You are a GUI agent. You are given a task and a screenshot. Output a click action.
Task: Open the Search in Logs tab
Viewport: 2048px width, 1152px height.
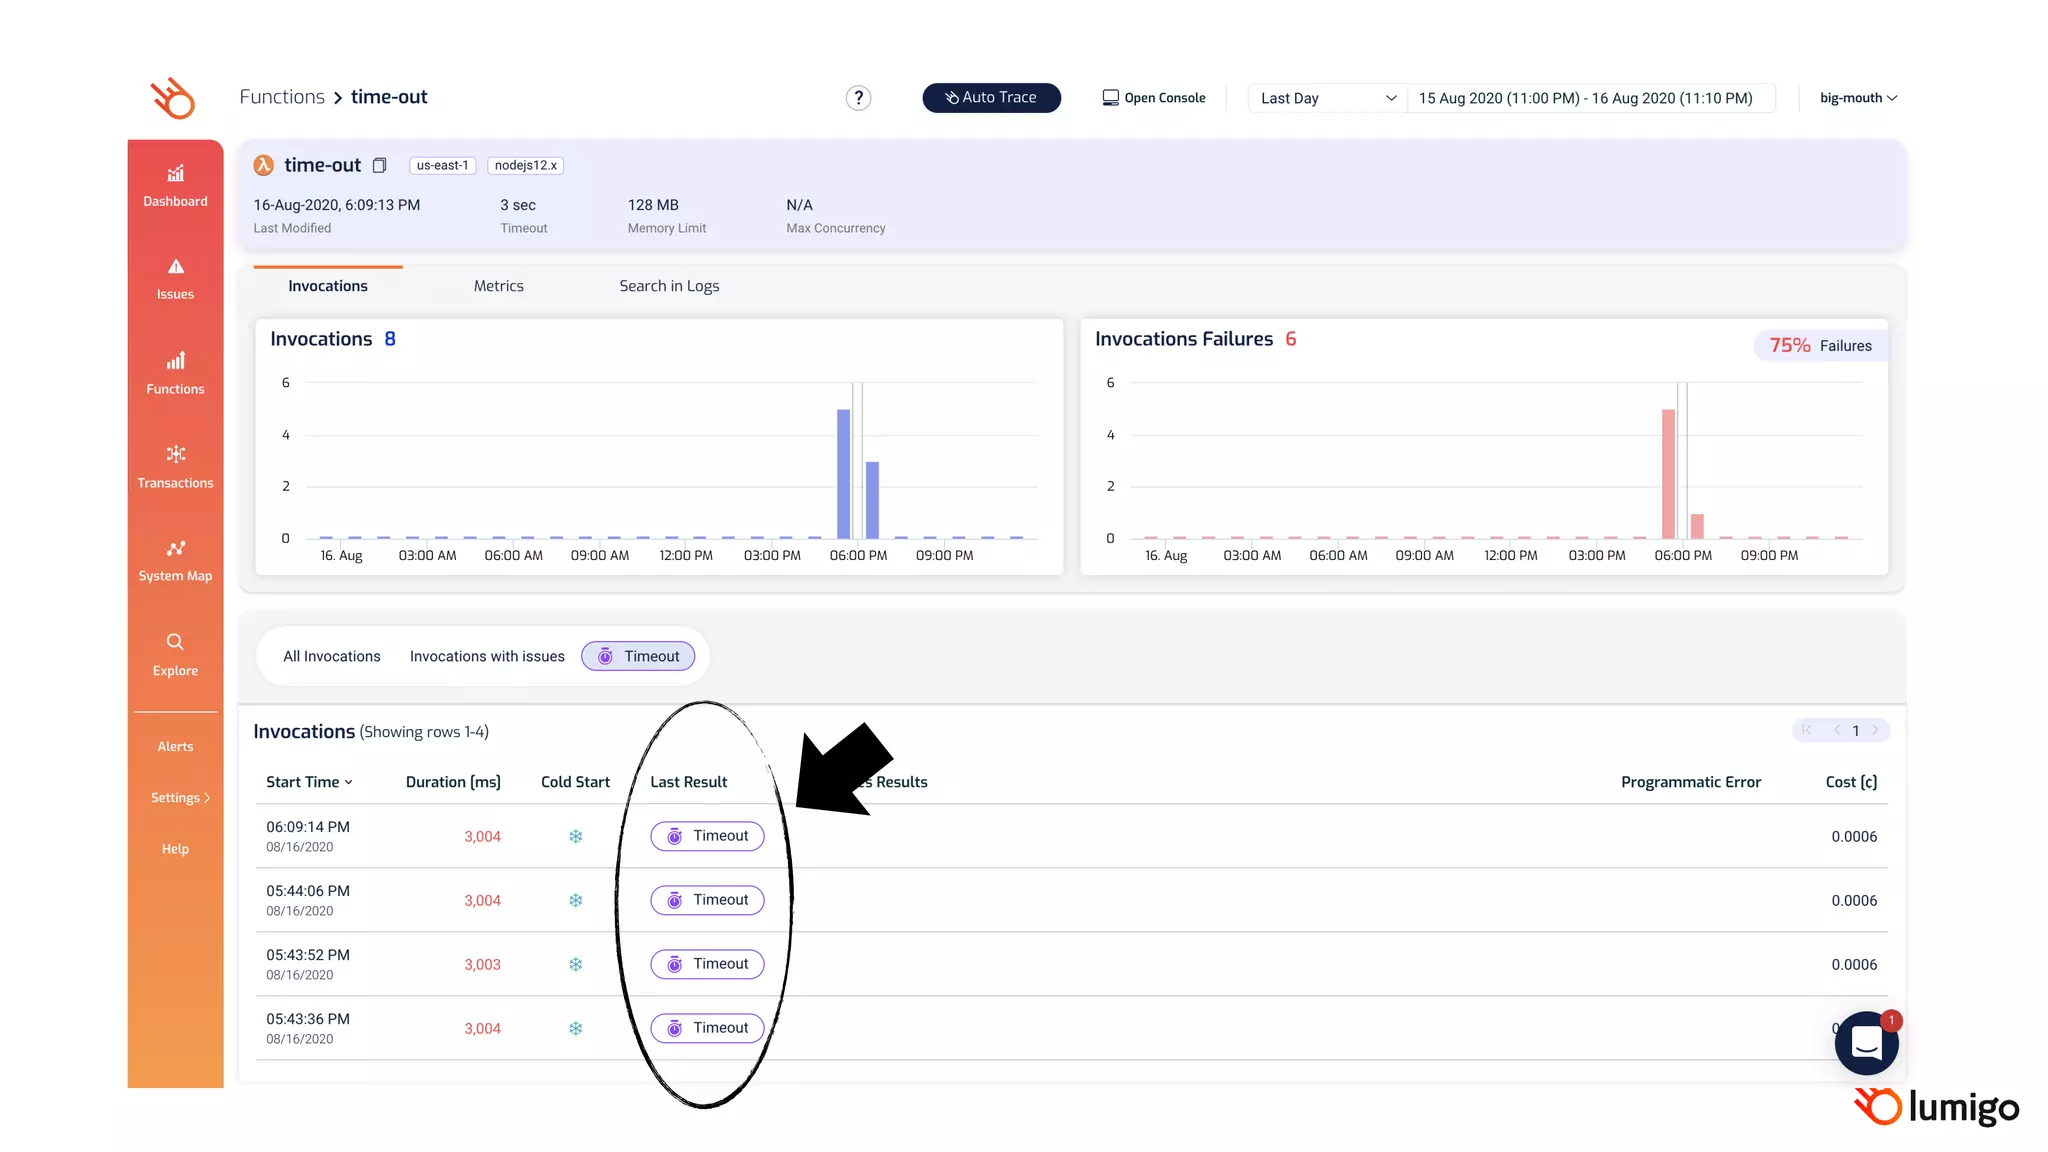point(669,286)
